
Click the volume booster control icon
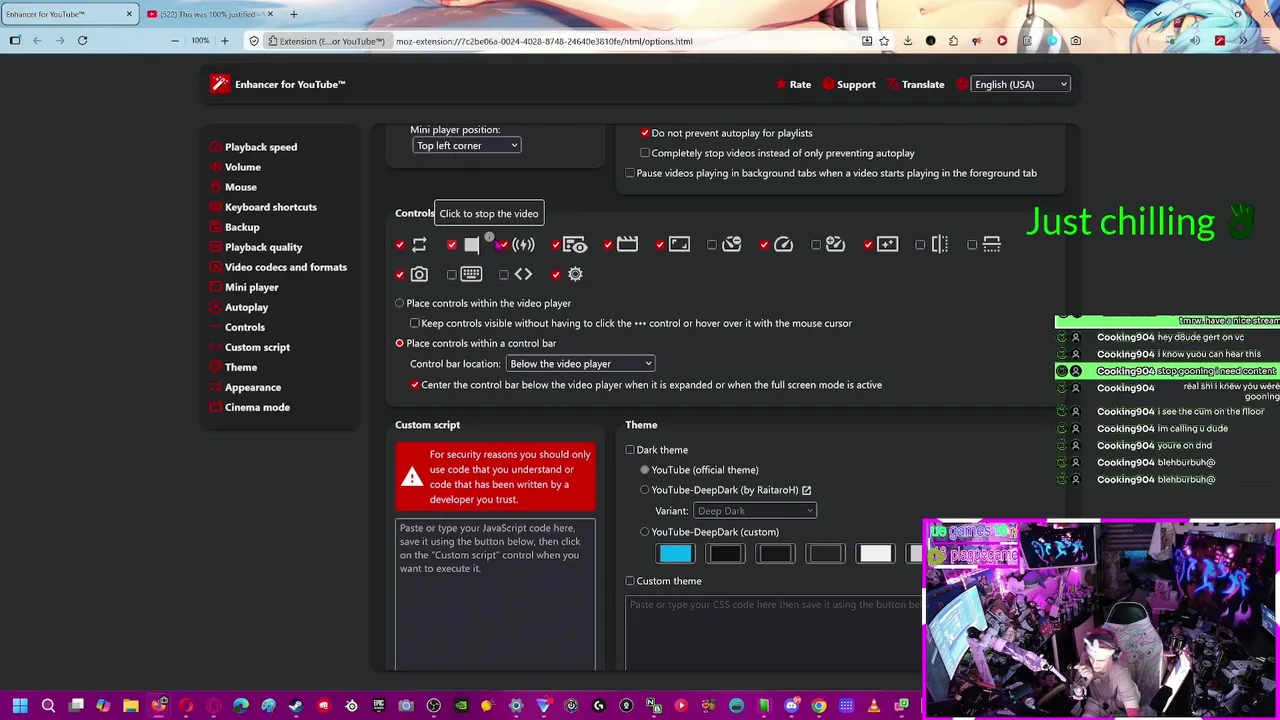click(x=523, y=245)
